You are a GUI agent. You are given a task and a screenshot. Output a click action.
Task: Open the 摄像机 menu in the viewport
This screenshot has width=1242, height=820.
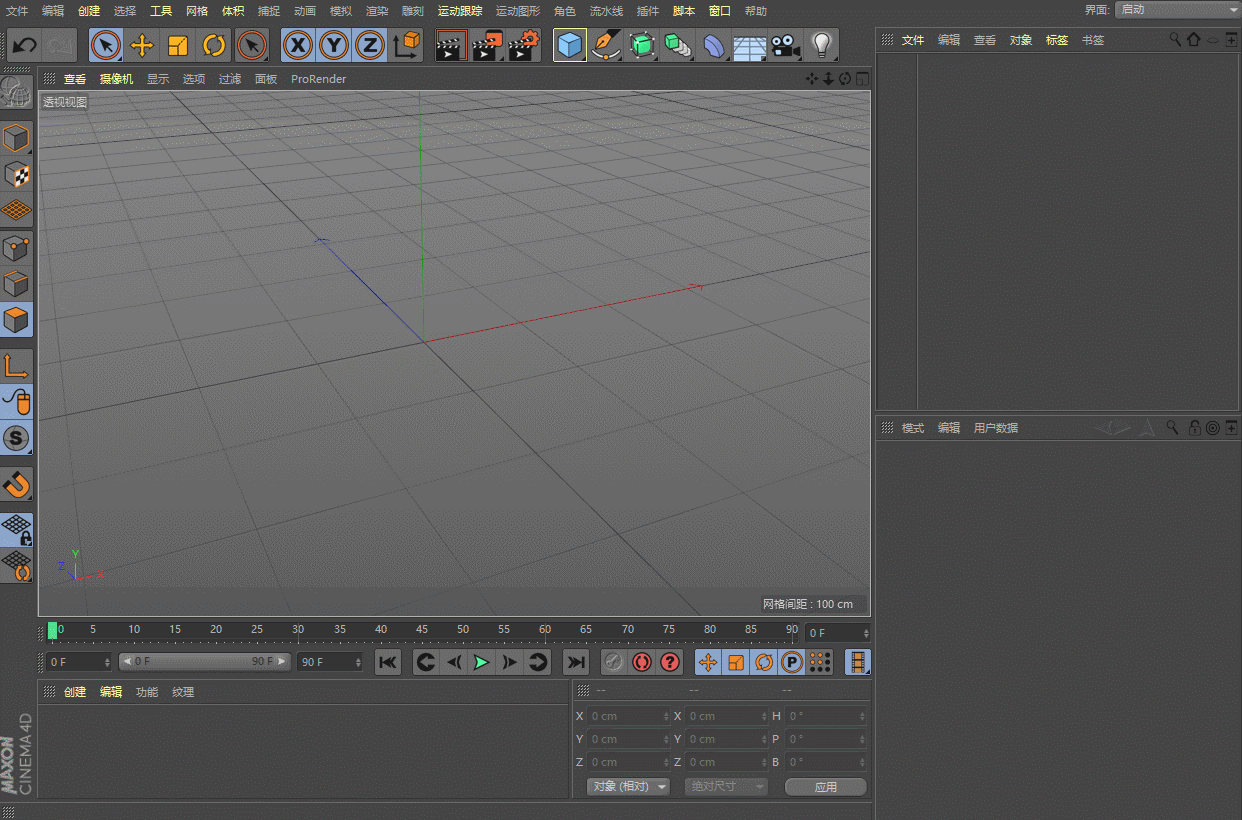click(x=116, y=79)
